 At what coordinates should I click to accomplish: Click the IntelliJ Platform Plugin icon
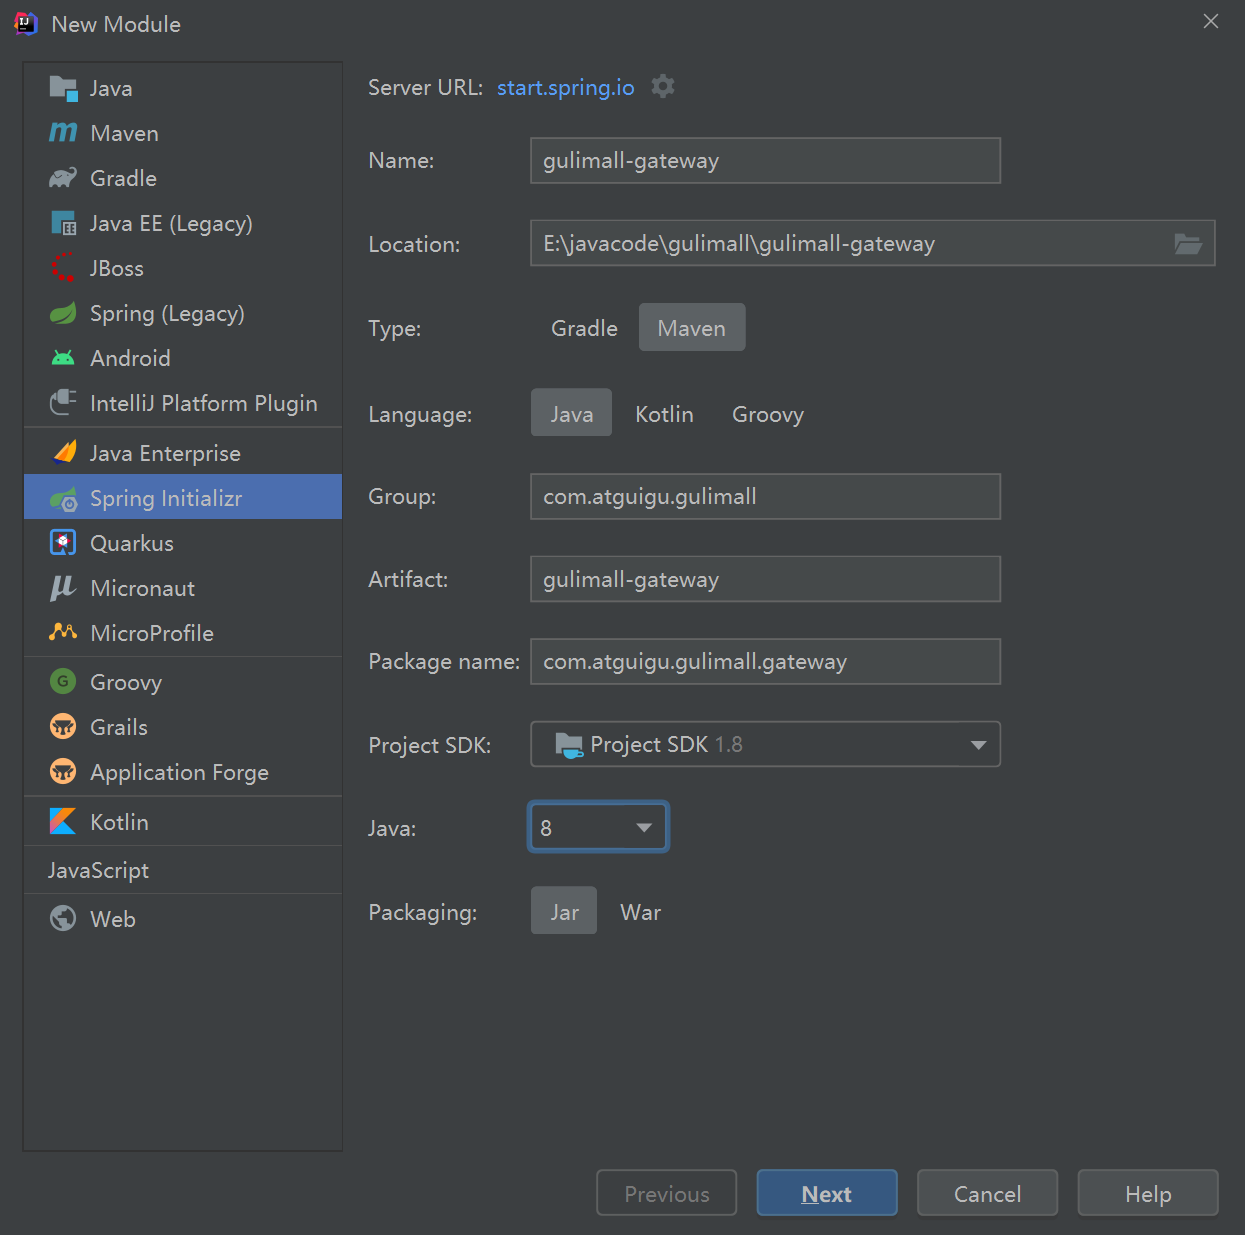[63, 402]
